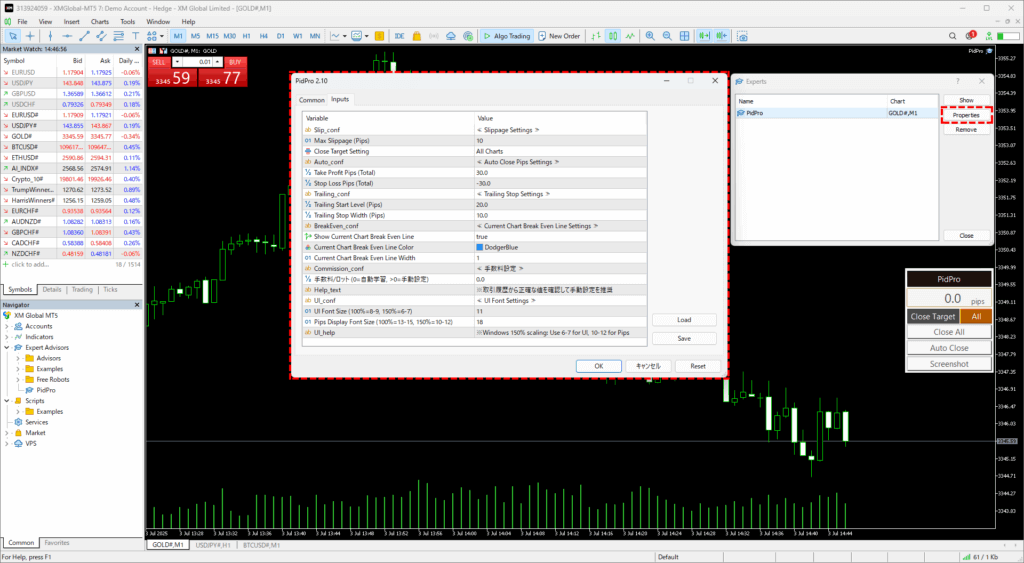Open the Market shopping bag icon
Image resolution: width=1024 pixels, height=563 pixels.
[417, 36]
